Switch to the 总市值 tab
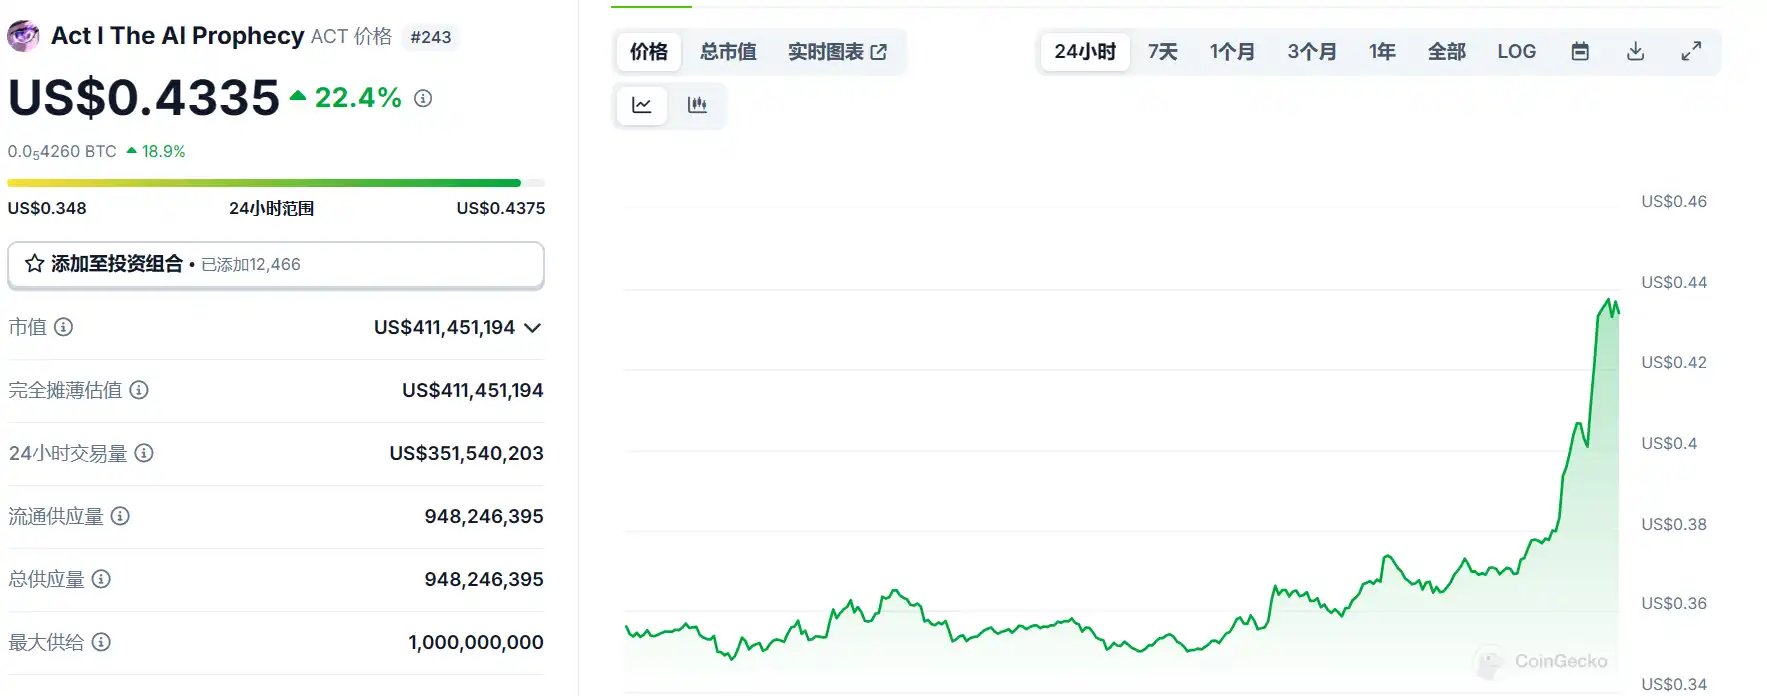Image resolution: width=1767 pixels, height=696 pixels. [728, 52]
